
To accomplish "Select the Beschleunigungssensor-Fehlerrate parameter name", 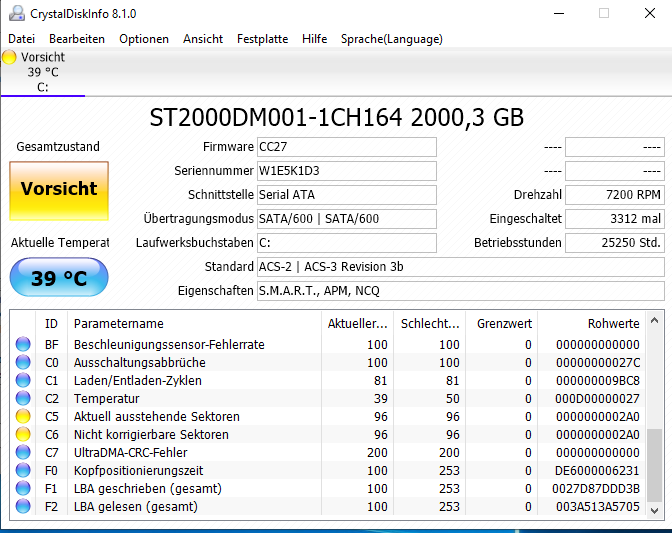I will point(169,344).
